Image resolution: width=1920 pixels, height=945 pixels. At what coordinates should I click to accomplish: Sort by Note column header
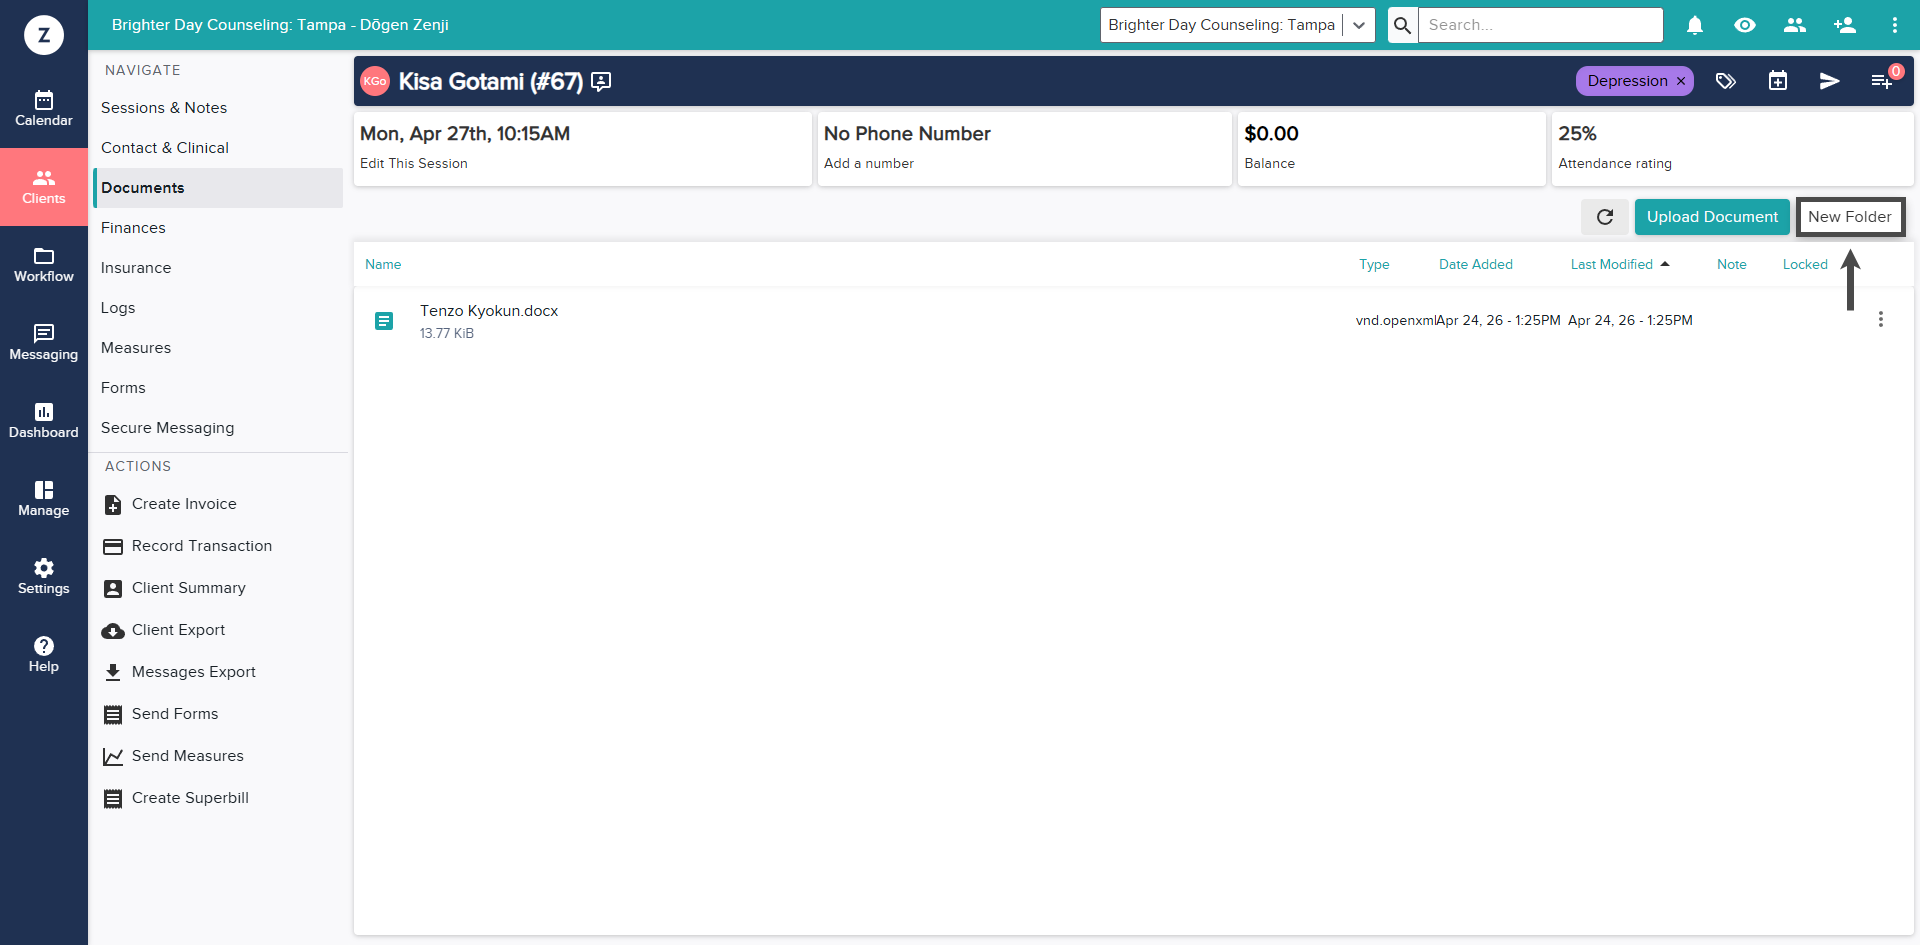[1732, 265]
